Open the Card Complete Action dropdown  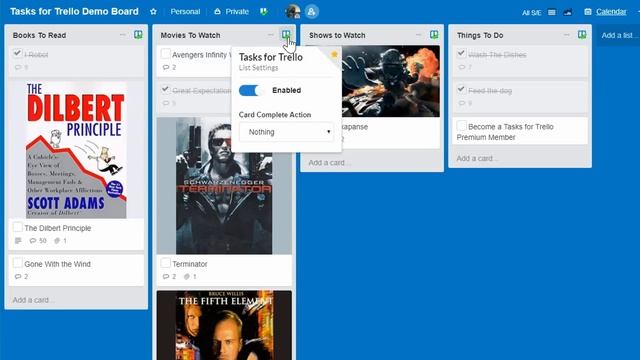tap(286, 132)
